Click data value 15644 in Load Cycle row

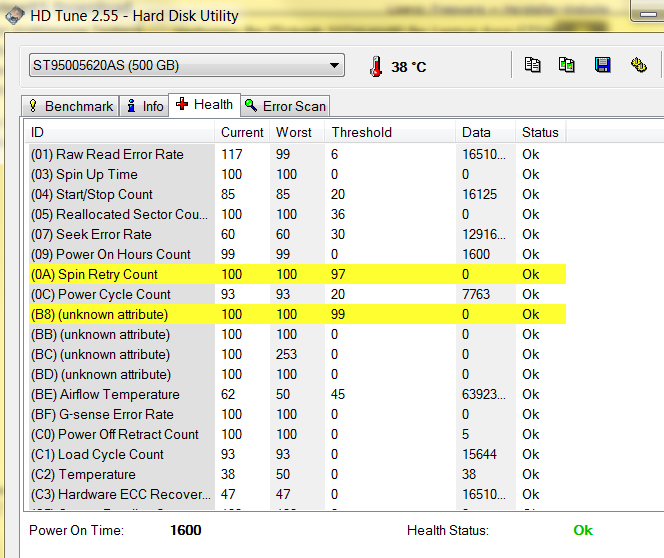(x=479, y=454)
